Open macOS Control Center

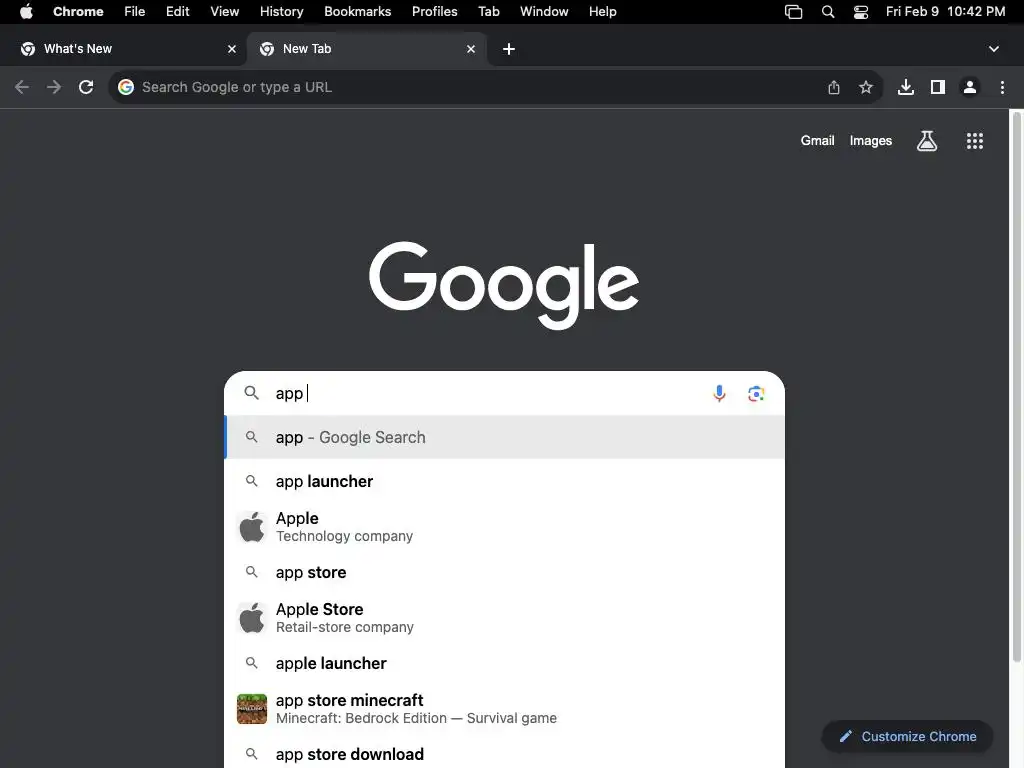pos(861,12)
